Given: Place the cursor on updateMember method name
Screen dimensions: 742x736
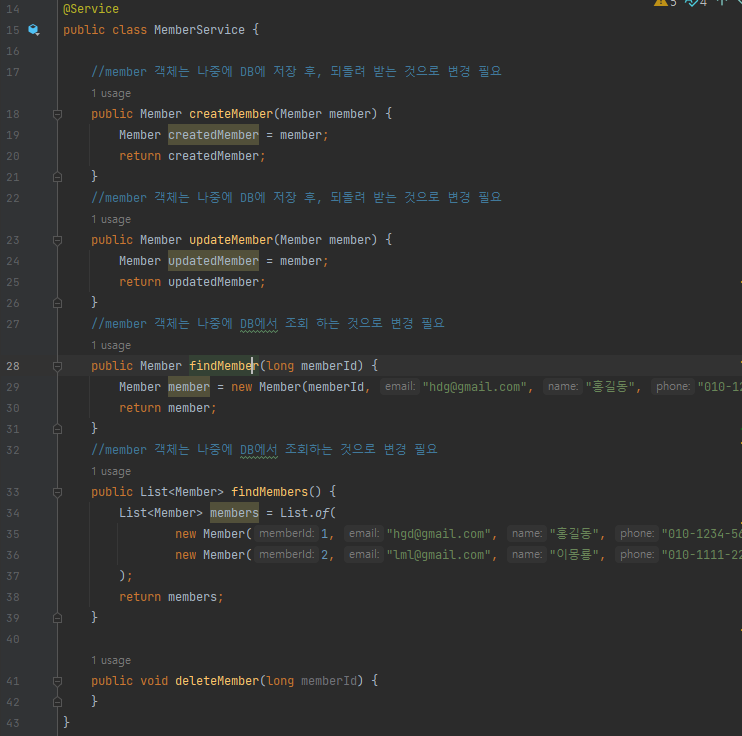Looking at the screenshot, I should pos(231,240).
